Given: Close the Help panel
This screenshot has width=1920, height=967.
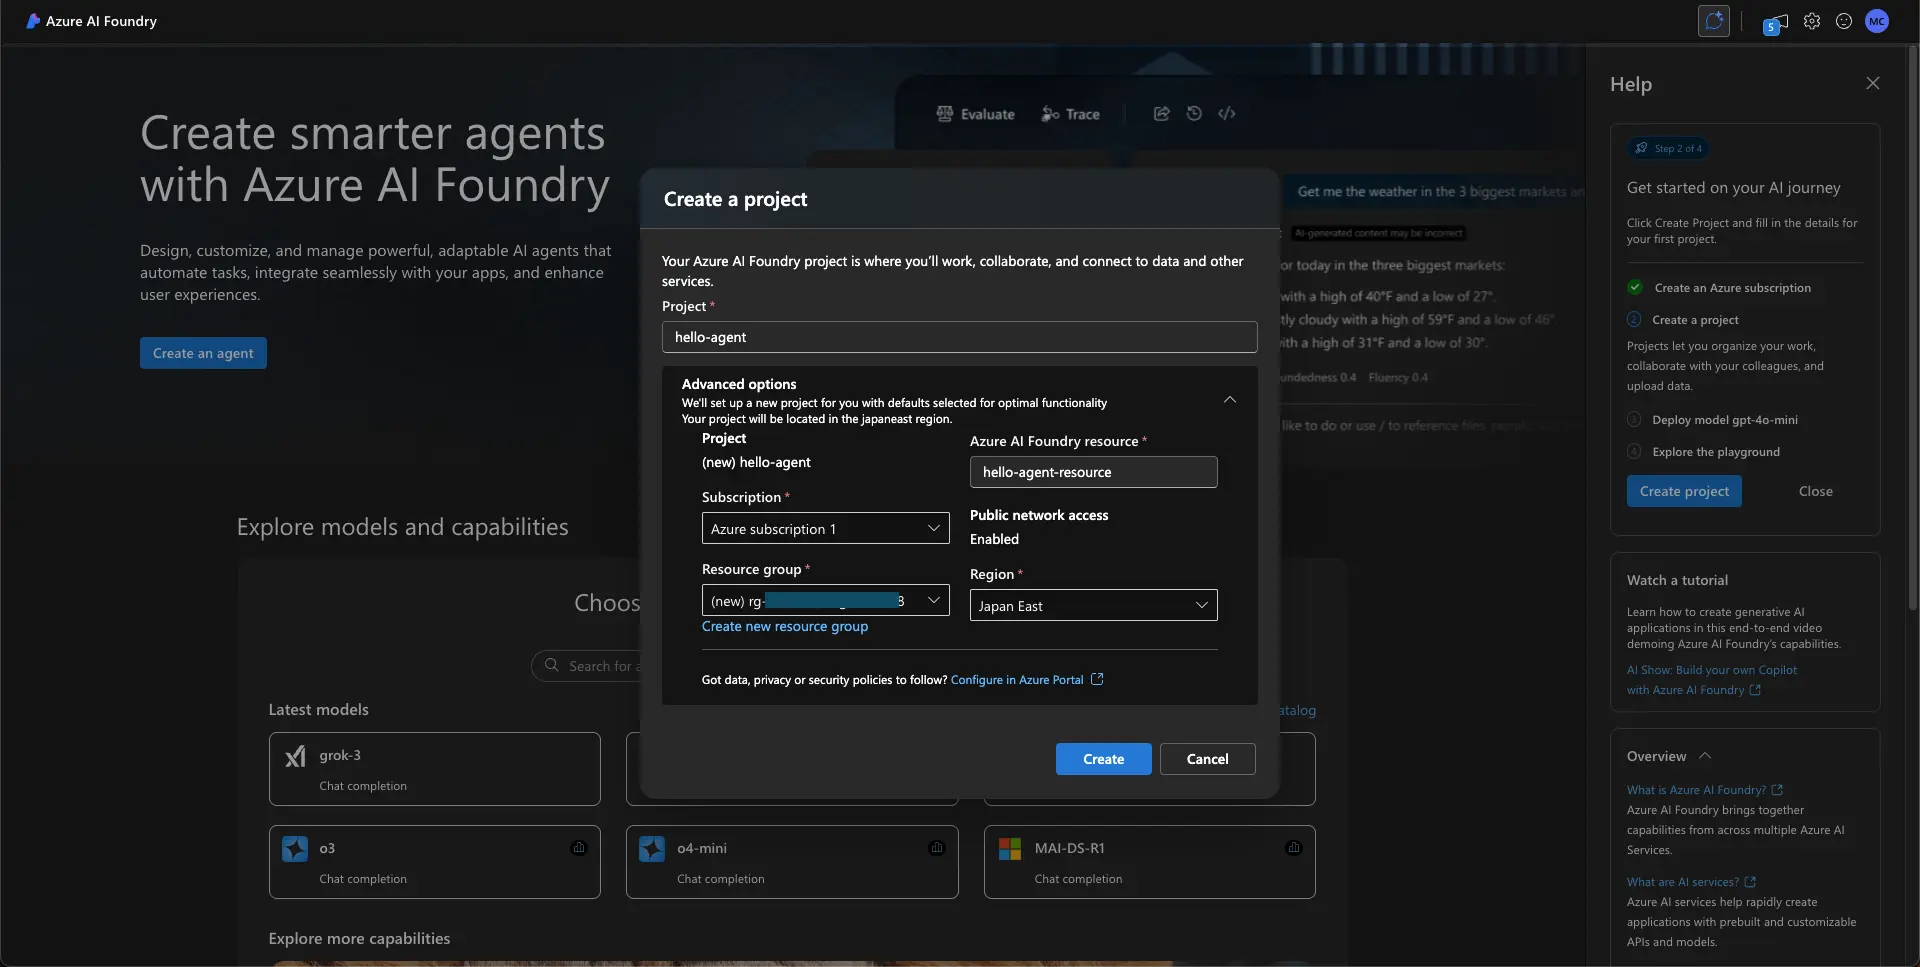Looking at the screenshot, I should point(1873,83).
